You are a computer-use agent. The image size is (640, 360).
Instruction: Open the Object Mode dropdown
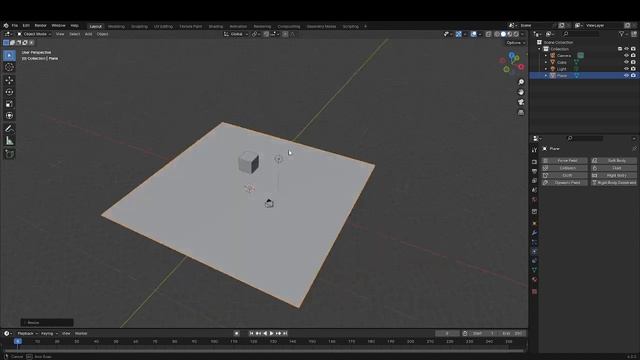click(x=34, y=34)
